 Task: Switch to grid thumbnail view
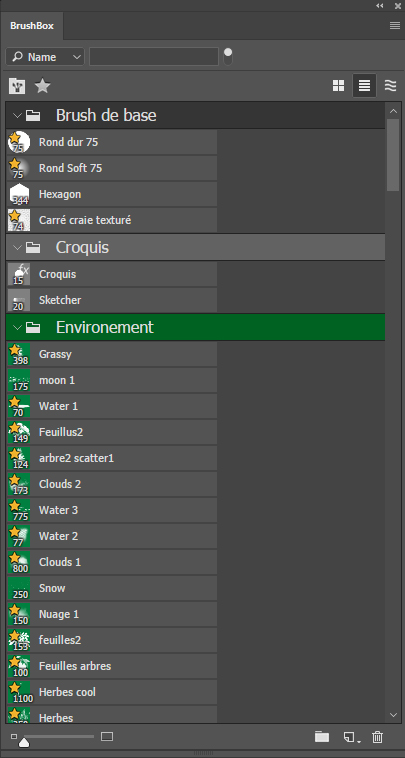click(x=338, y=86)
